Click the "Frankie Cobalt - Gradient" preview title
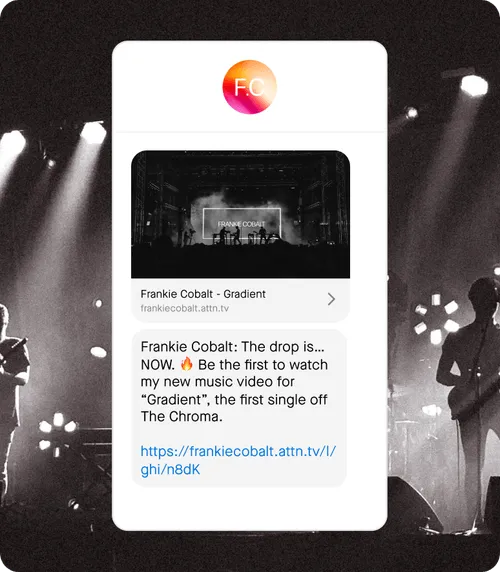500x572 pixels. (203, 294)
